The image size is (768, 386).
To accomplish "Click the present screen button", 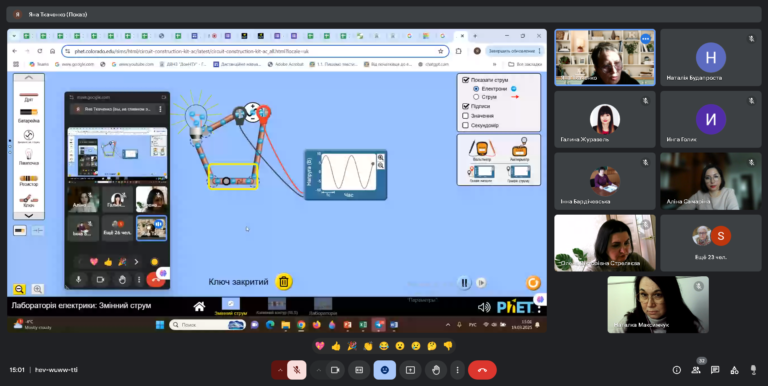I will [410, 370].
